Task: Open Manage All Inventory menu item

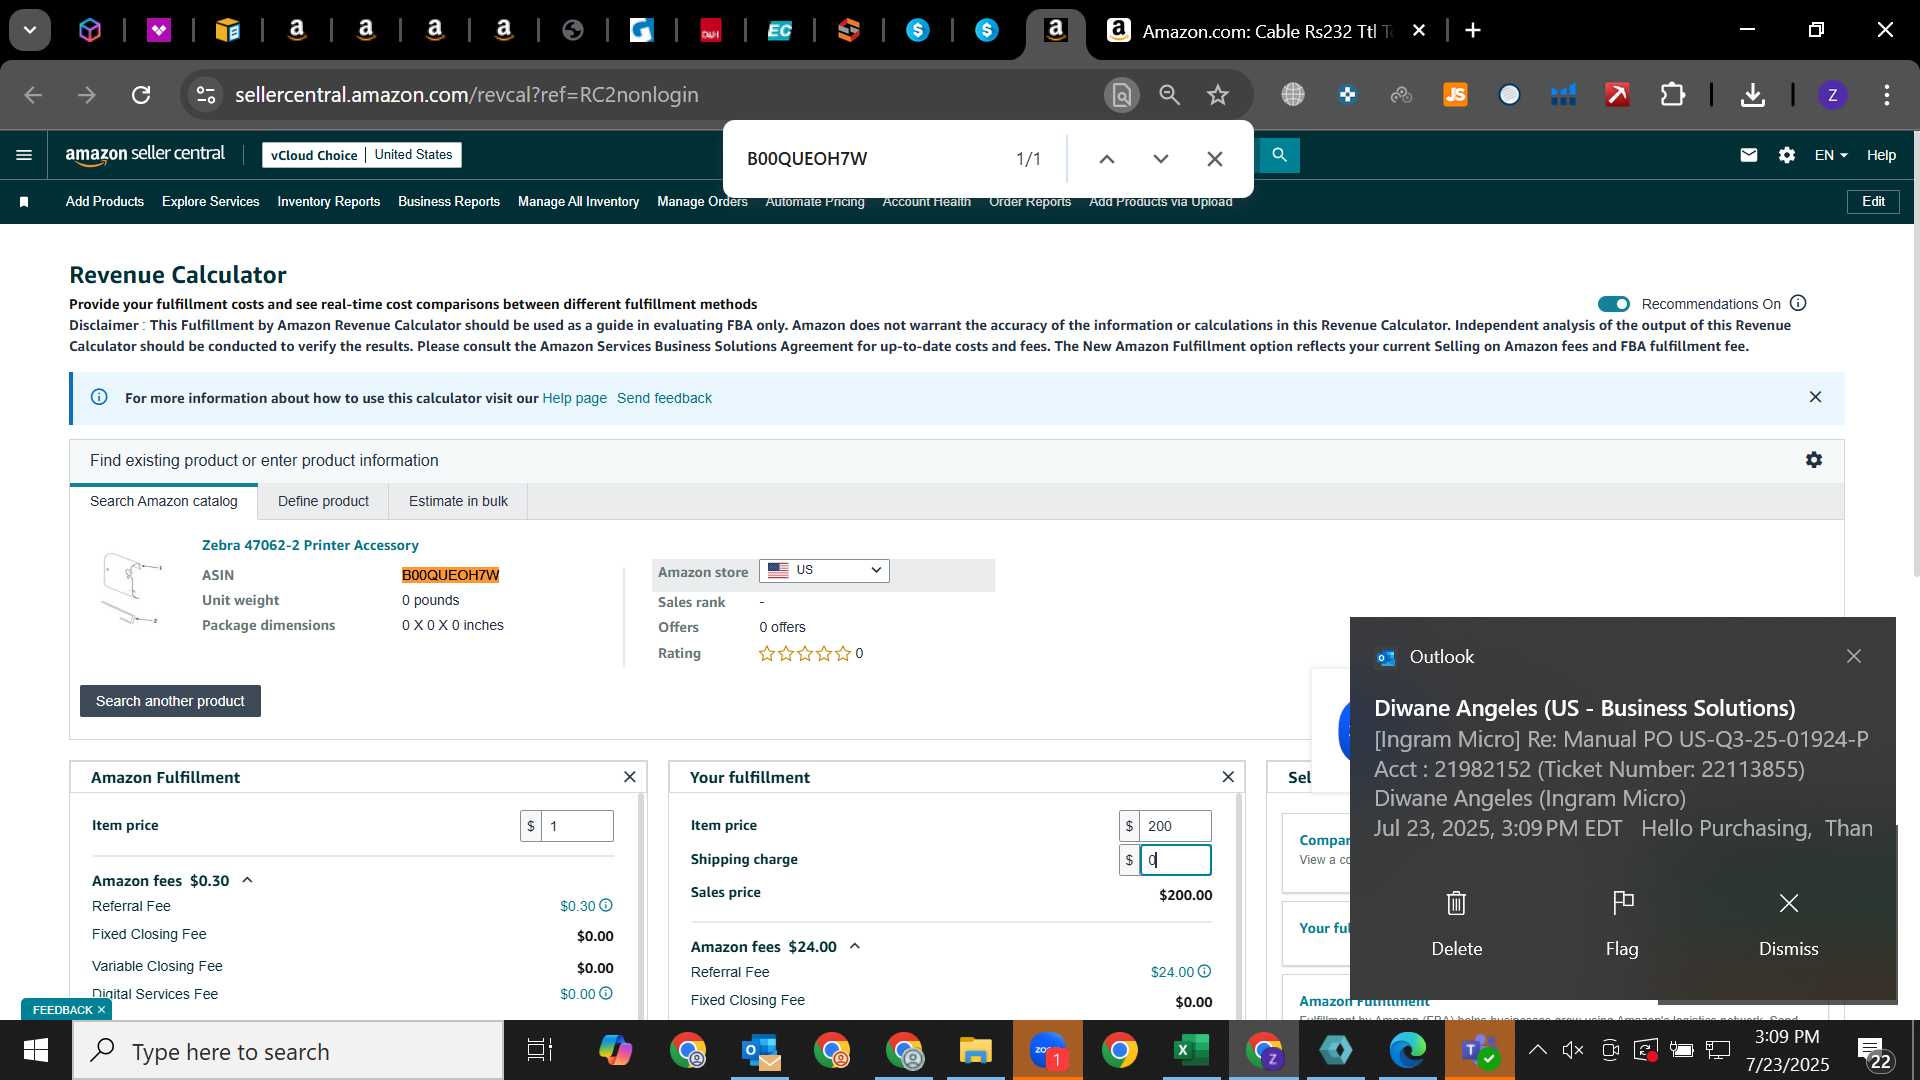Action: coord(578,201)
